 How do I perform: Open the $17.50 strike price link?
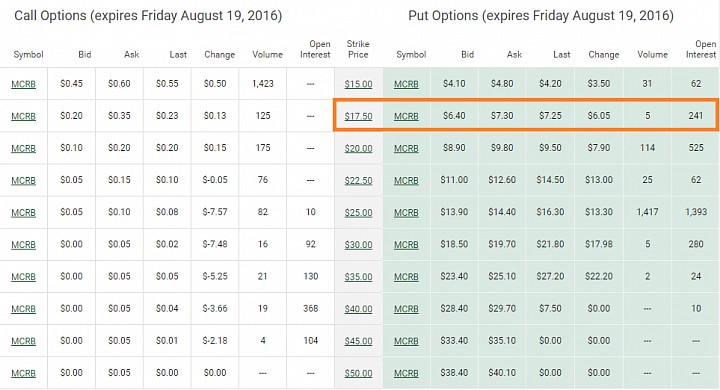(359, 116)
